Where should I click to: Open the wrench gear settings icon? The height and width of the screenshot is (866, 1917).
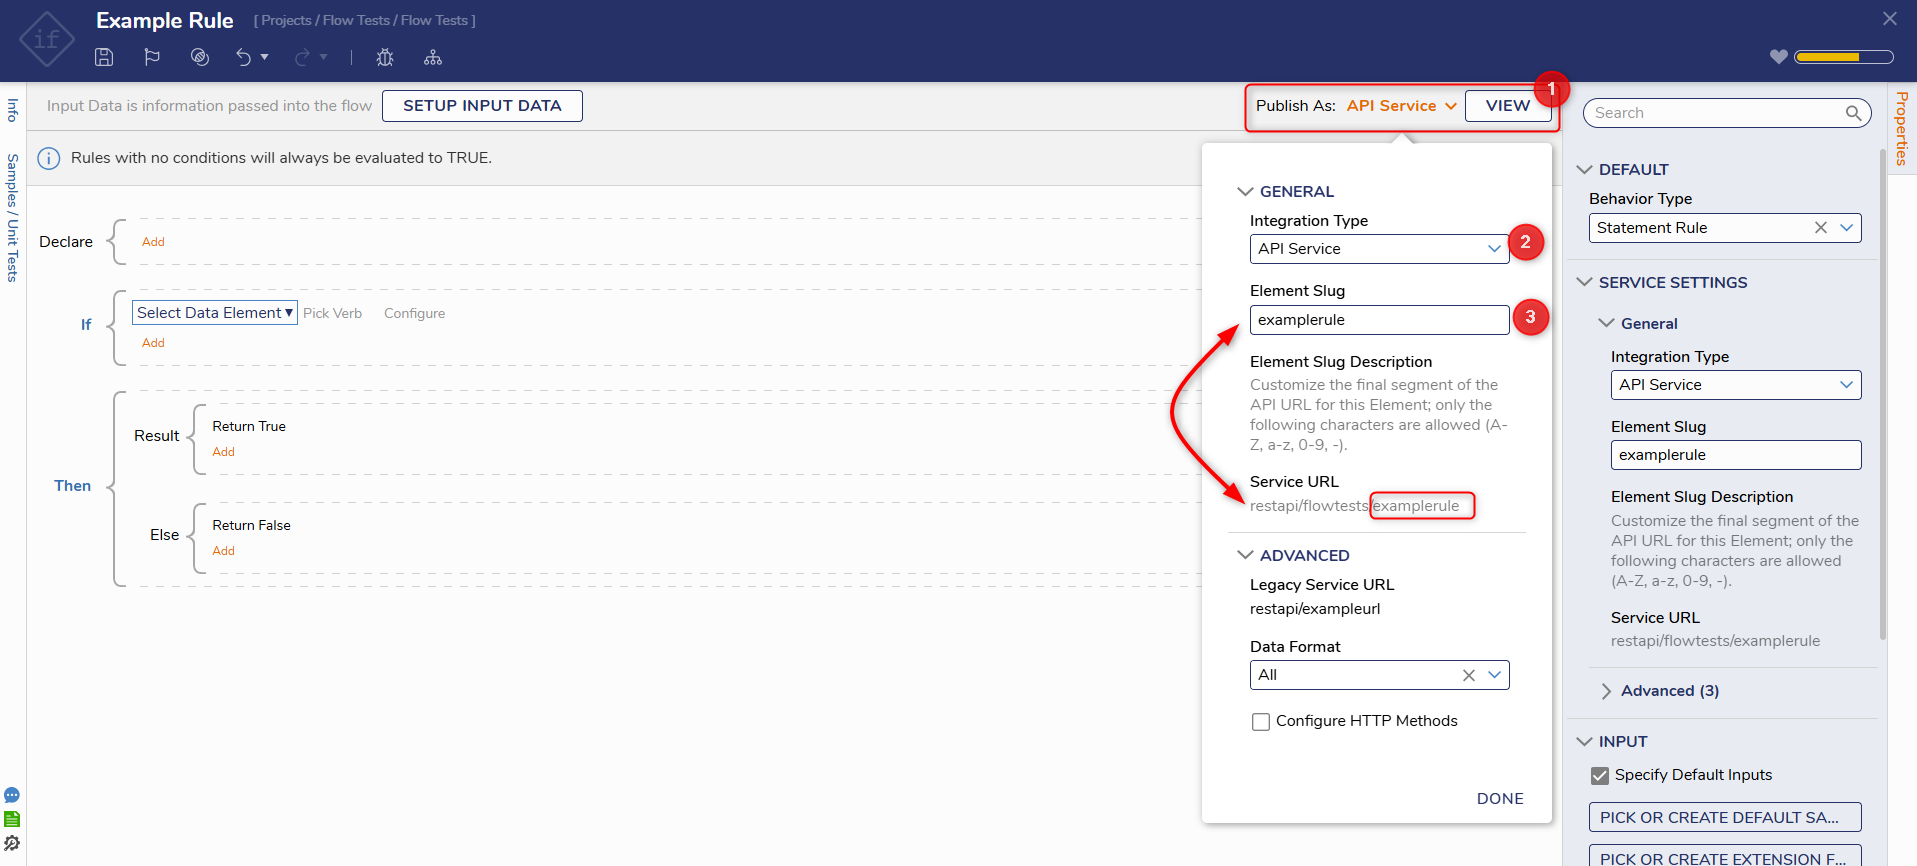tap(12, 843)
